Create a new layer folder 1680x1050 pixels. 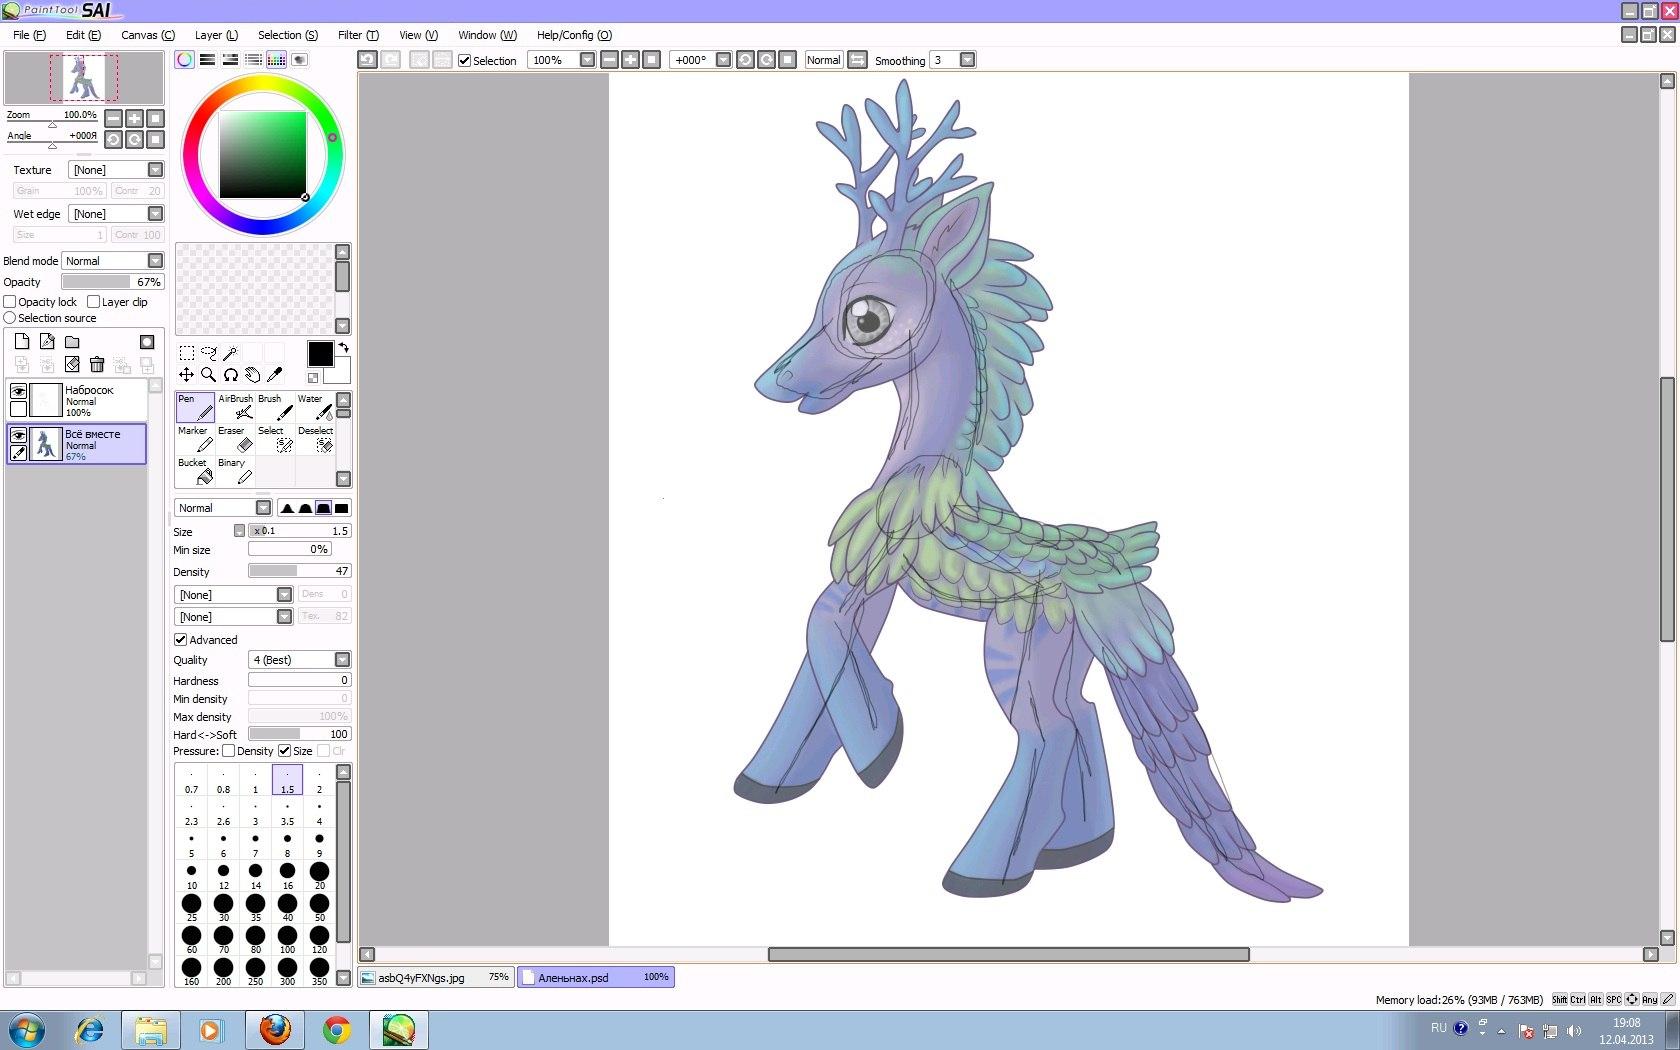(x=72, y=341)
